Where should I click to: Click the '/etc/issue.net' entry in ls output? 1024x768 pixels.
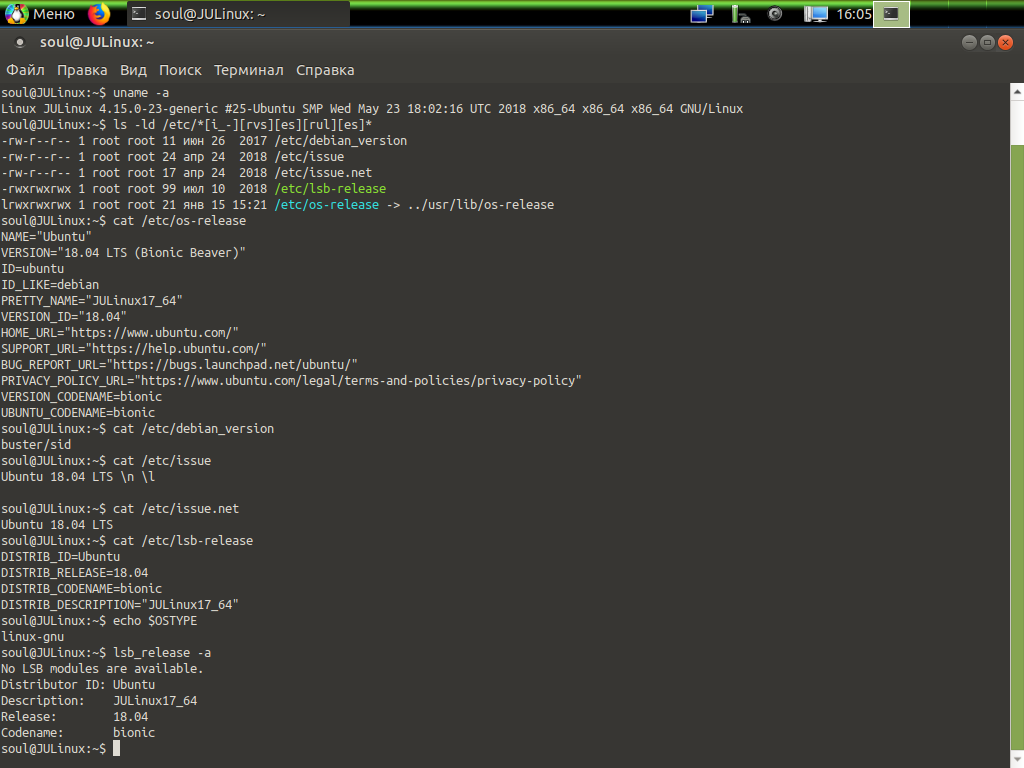tap(323, 173)
